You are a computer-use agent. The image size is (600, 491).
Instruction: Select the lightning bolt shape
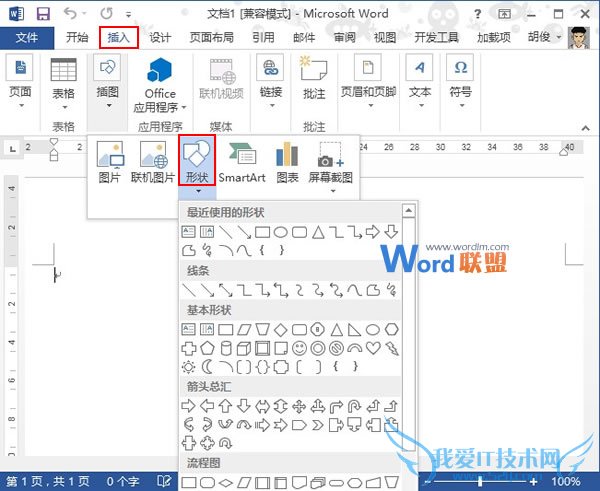(x=392, y=348)
